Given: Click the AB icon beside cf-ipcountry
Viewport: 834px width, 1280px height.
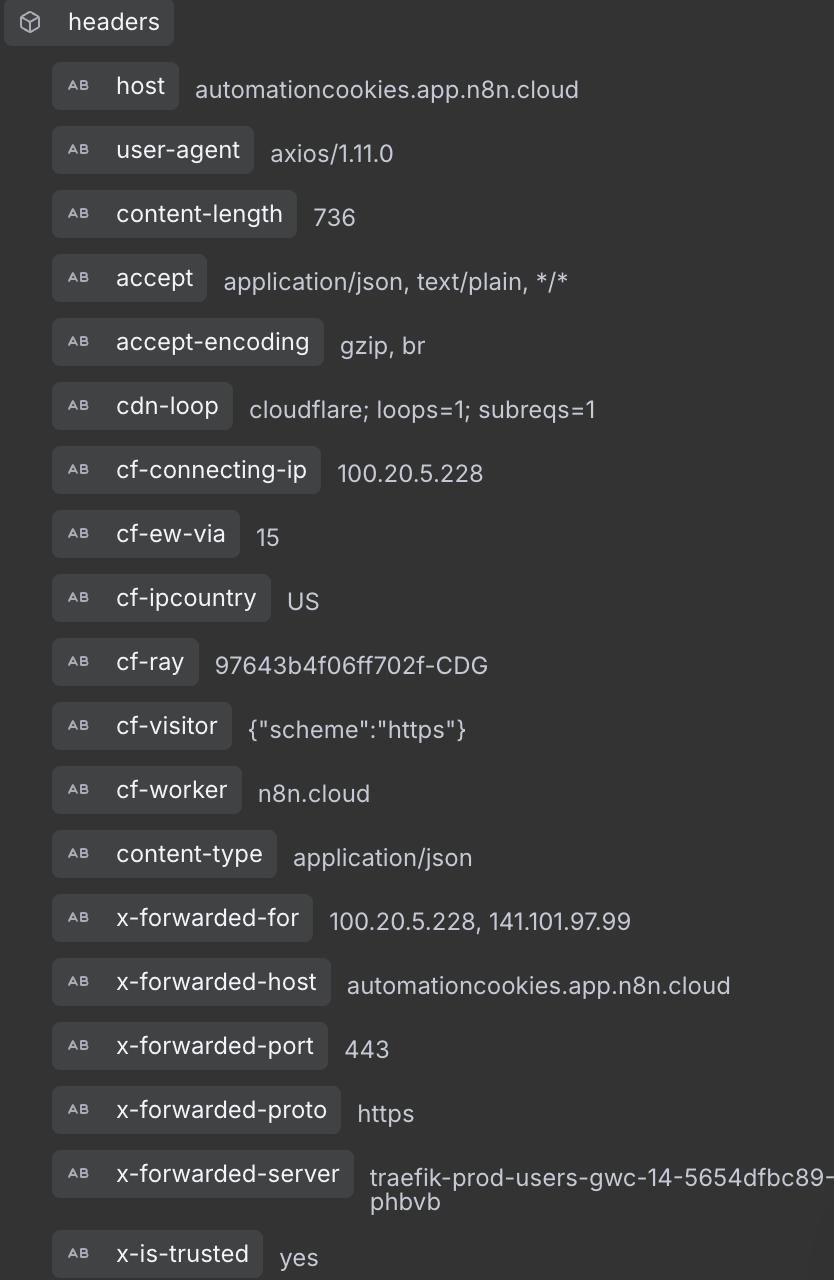Looking at the screenshot, I should (x=79, y=598).
